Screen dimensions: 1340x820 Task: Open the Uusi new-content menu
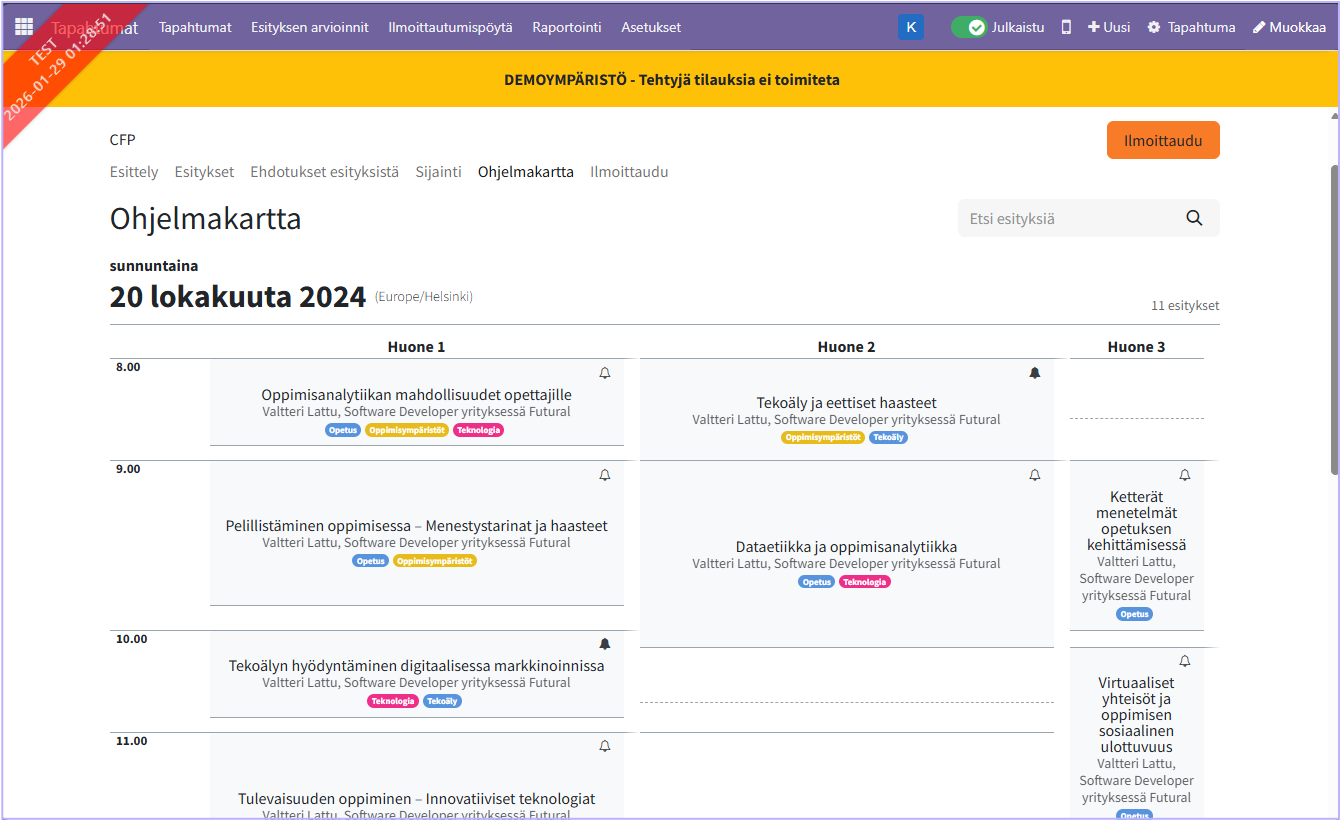point(1109,27)
